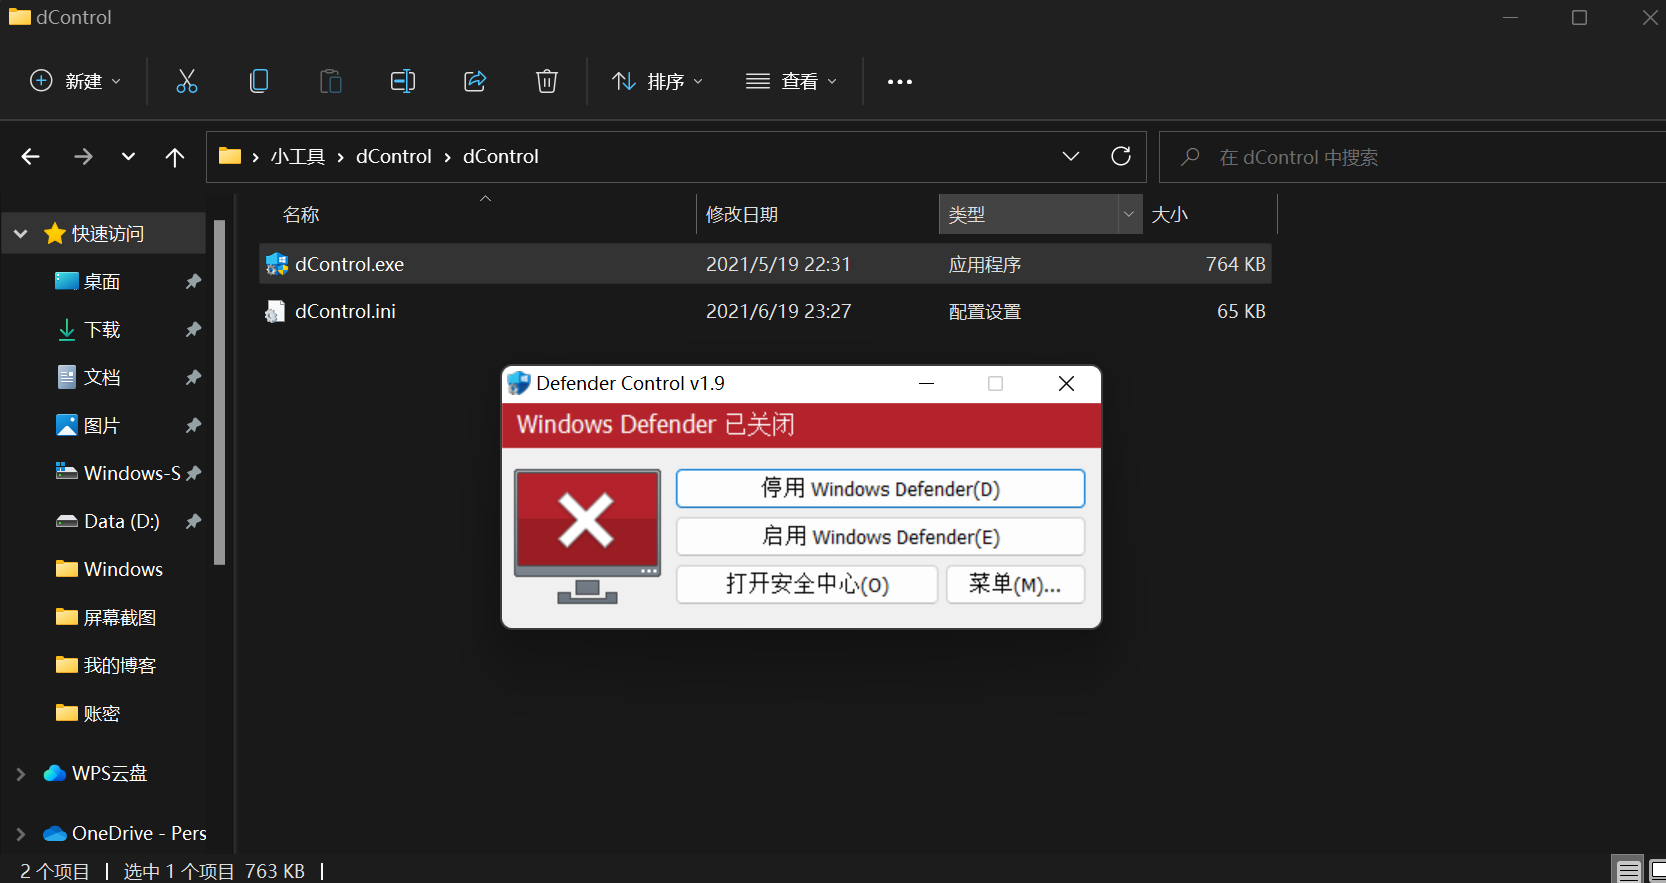
Task: Select 文档 in quick access
Action: pyautogui.click(x=102, y=378)
